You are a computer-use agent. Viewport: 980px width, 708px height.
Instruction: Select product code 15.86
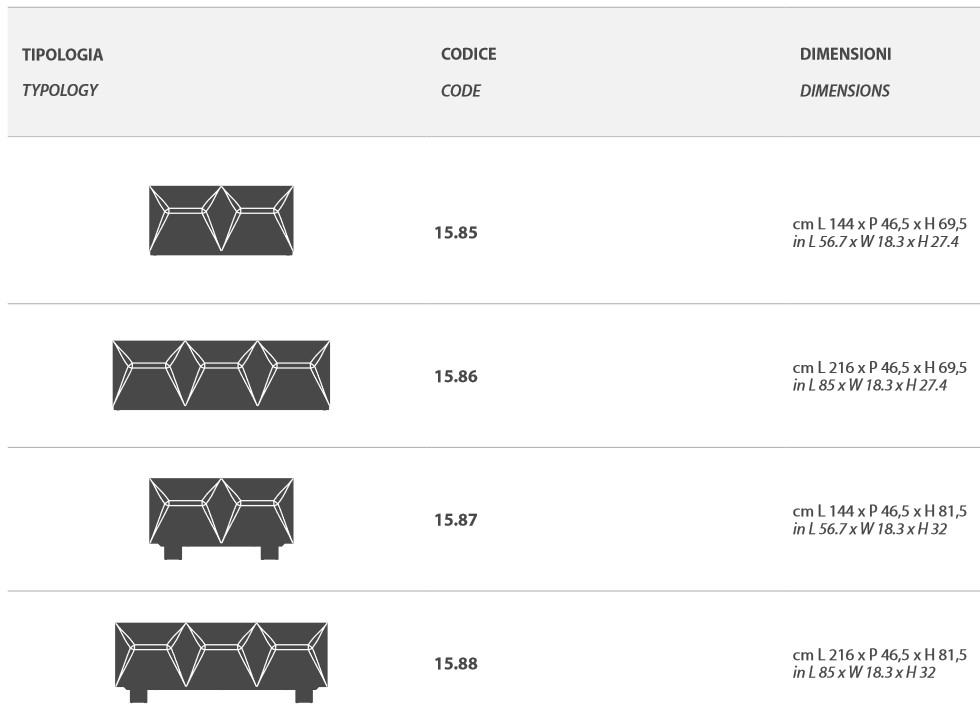point(456,378)
